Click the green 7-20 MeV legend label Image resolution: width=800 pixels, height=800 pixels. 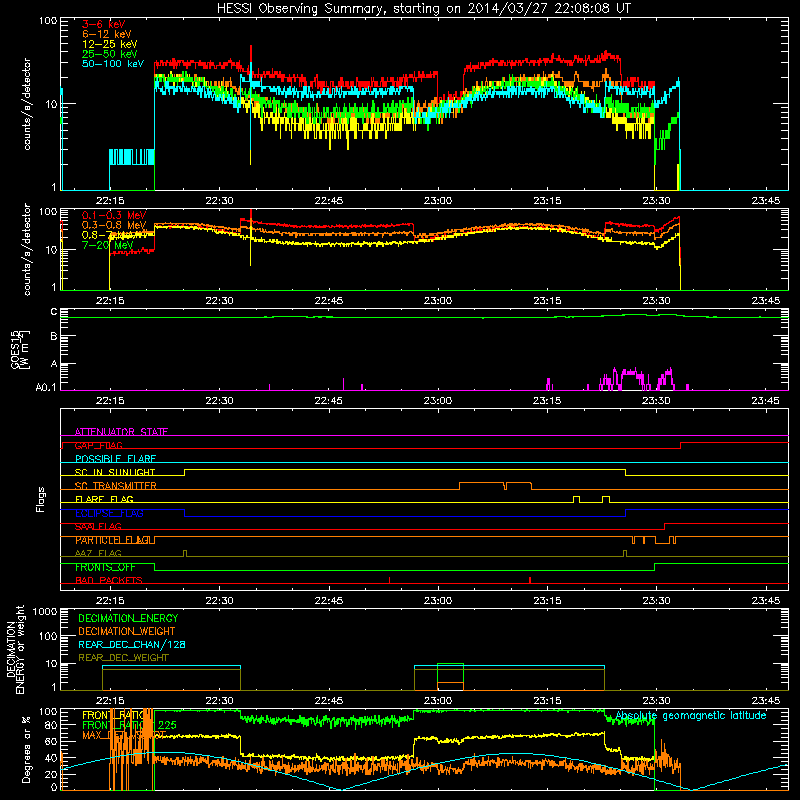click(108, 245)
